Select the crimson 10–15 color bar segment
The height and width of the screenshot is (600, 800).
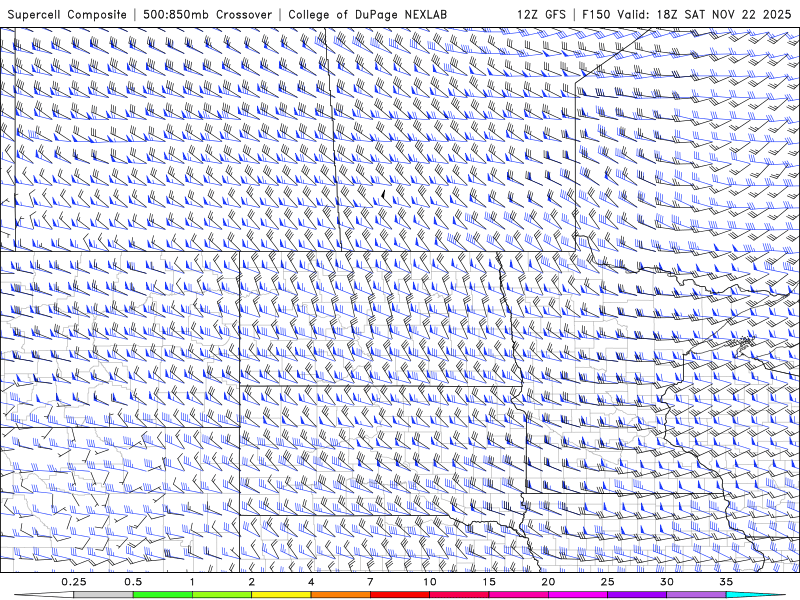coord(459,595)
